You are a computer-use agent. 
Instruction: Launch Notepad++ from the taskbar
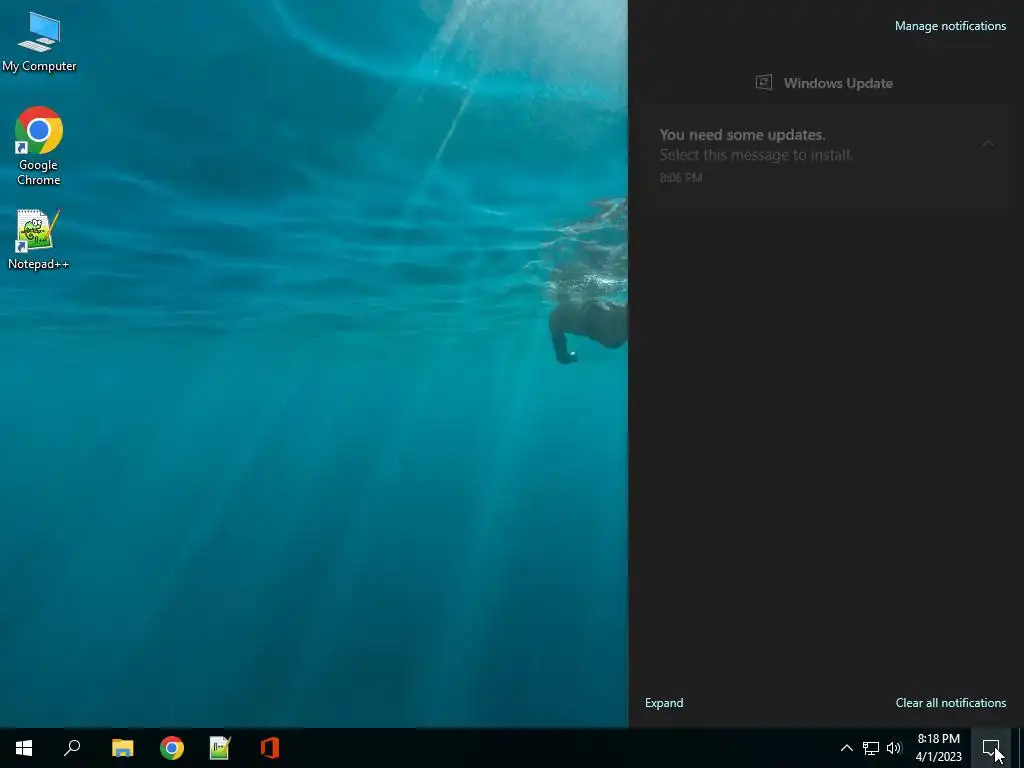(x=220, y=748)
